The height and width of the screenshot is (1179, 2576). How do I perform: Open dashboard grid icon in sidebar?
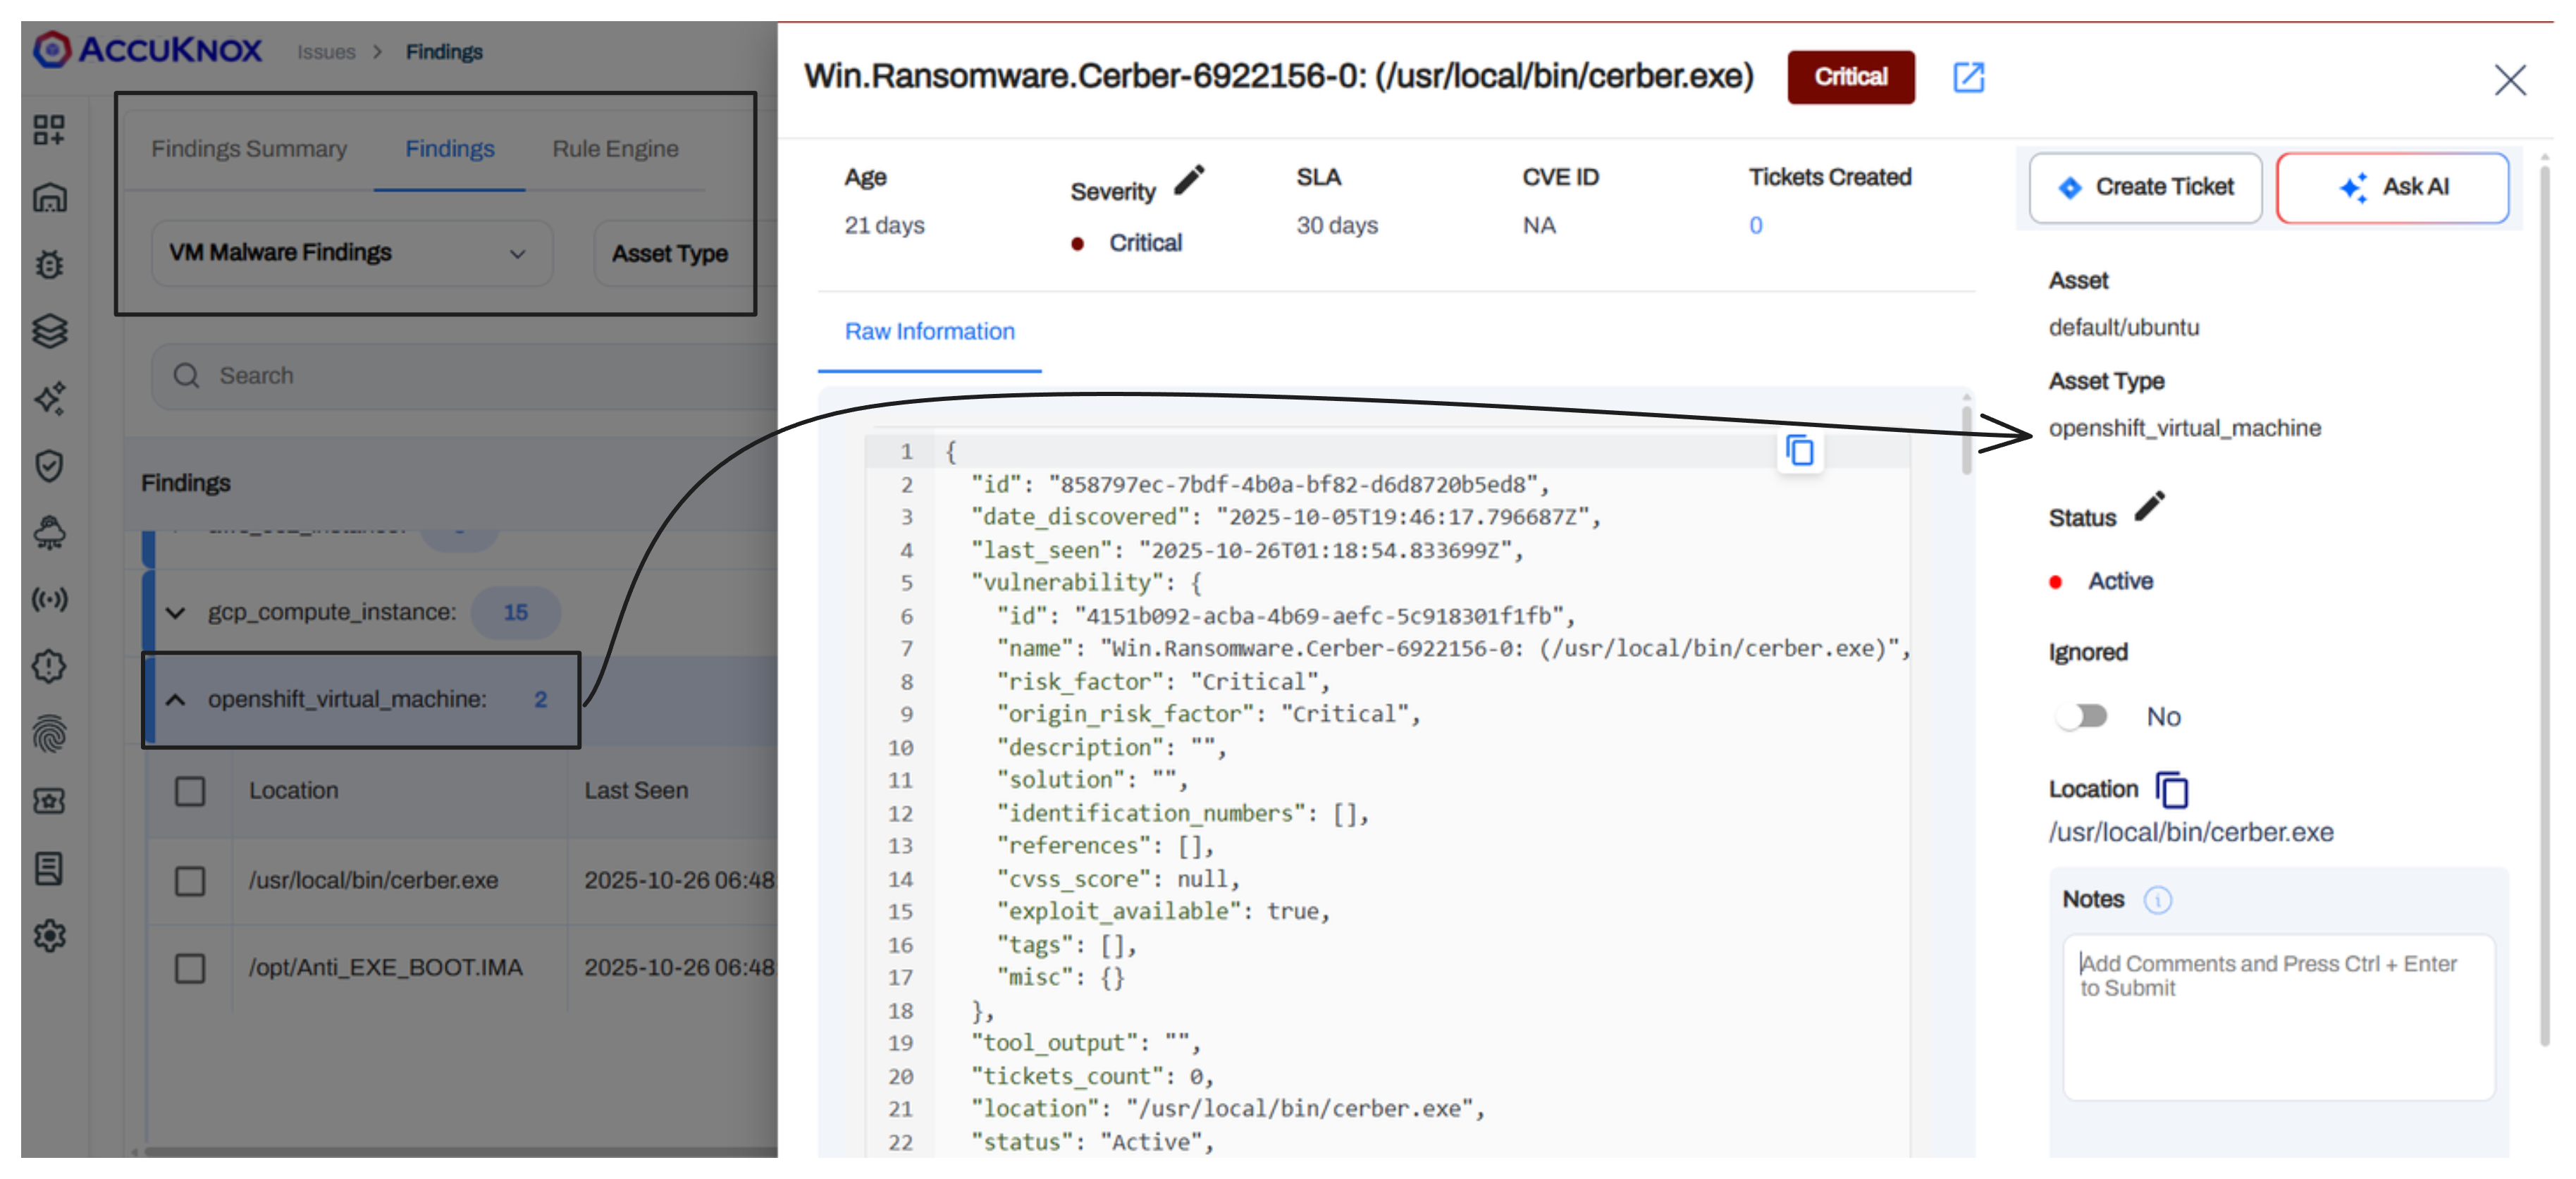pyautogui.click(x=49, y=129)
